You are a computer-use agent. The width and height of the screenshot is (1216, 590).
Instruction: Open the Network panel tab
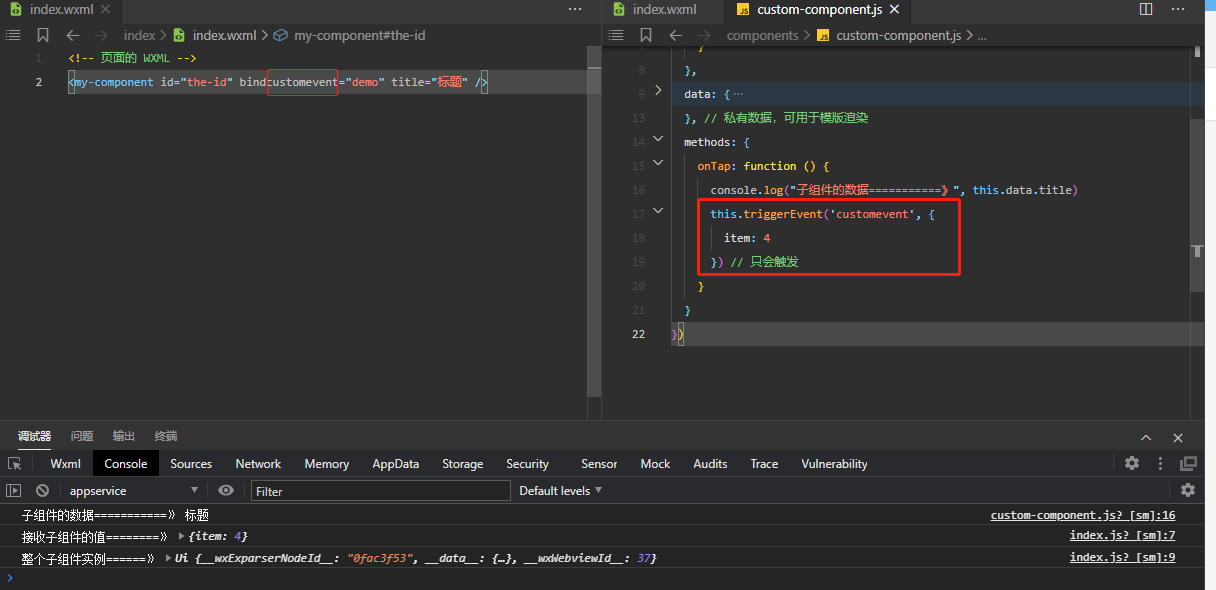pos(258,464)
